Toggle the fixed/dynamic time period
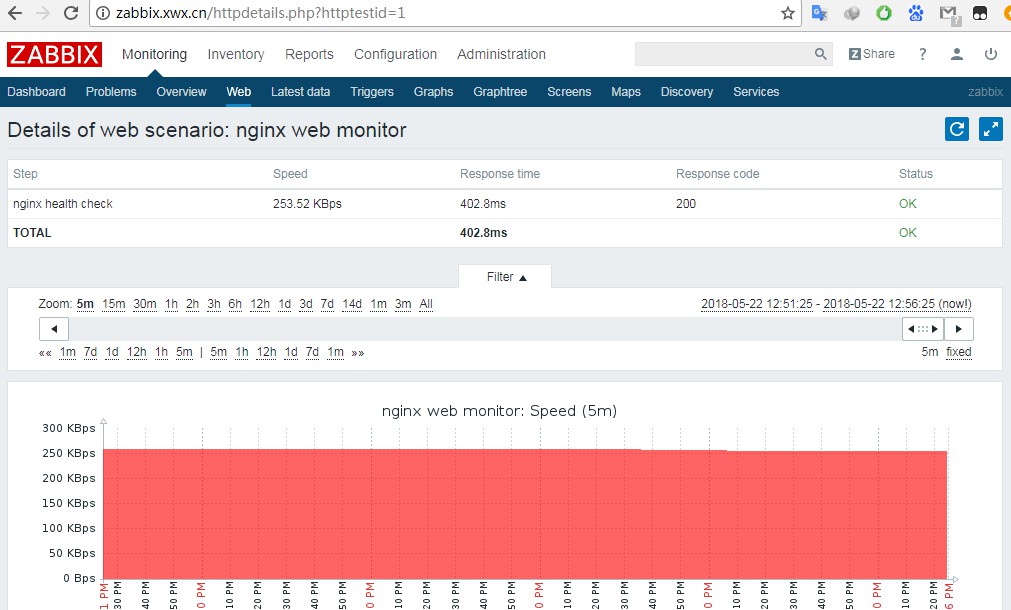This screenshot has height=610, width=1011. click(x=958, y=352)
